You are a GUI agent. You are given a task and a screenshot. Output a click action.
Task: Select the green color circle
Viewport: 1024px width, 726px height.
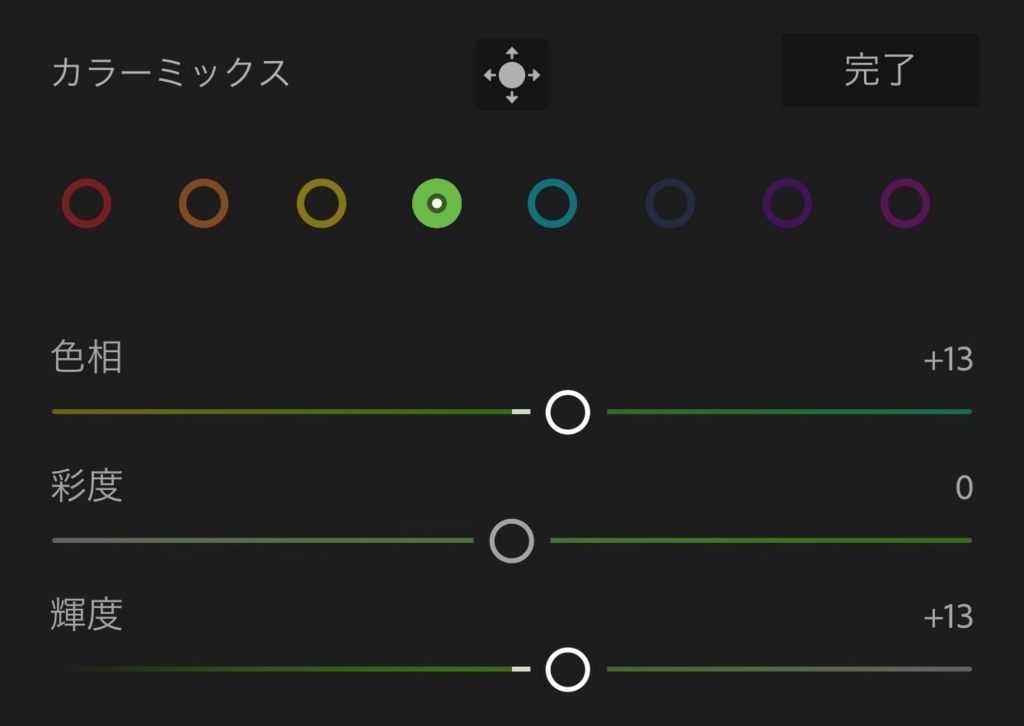[x=437, y=204]
